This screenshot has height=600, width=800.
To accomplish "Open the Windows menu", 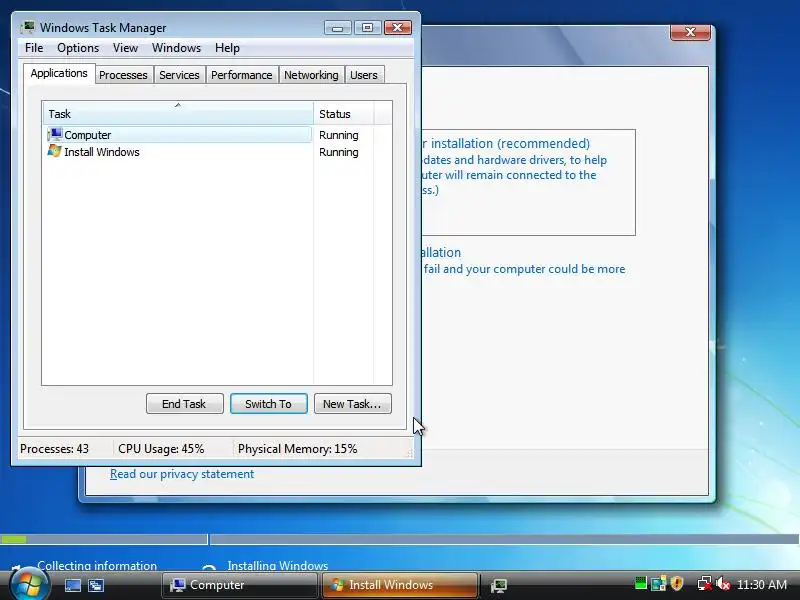I will click(177, 48).
